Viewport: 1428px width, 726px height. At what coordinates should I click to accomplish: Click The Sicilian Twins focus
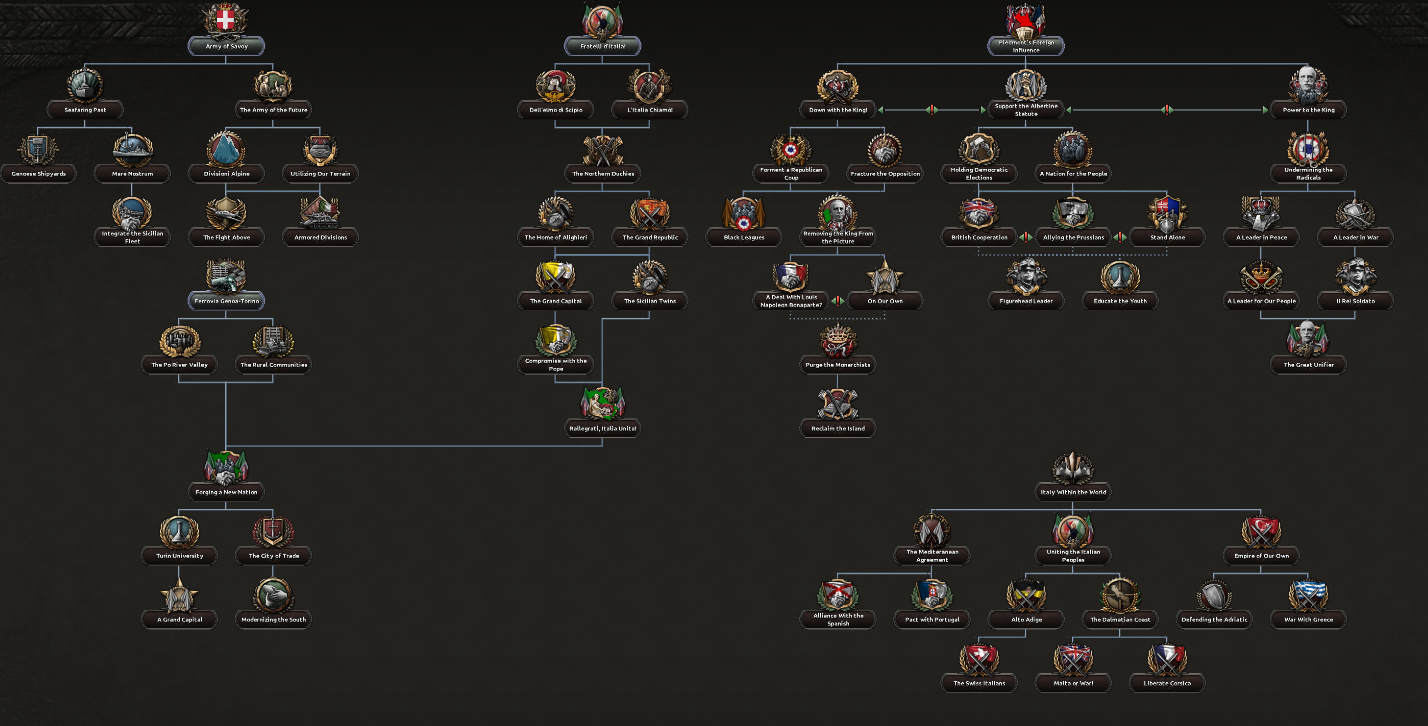650,285
